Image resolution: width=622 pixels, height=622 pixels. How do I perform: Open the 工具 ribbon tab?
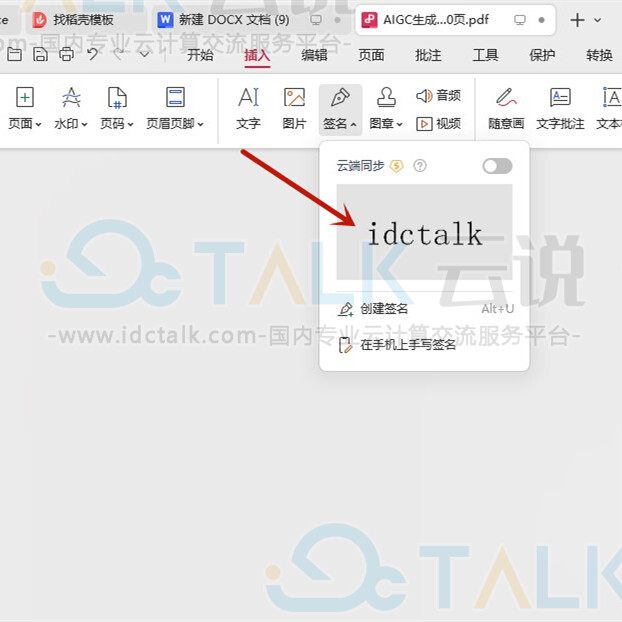coord(485,55)
